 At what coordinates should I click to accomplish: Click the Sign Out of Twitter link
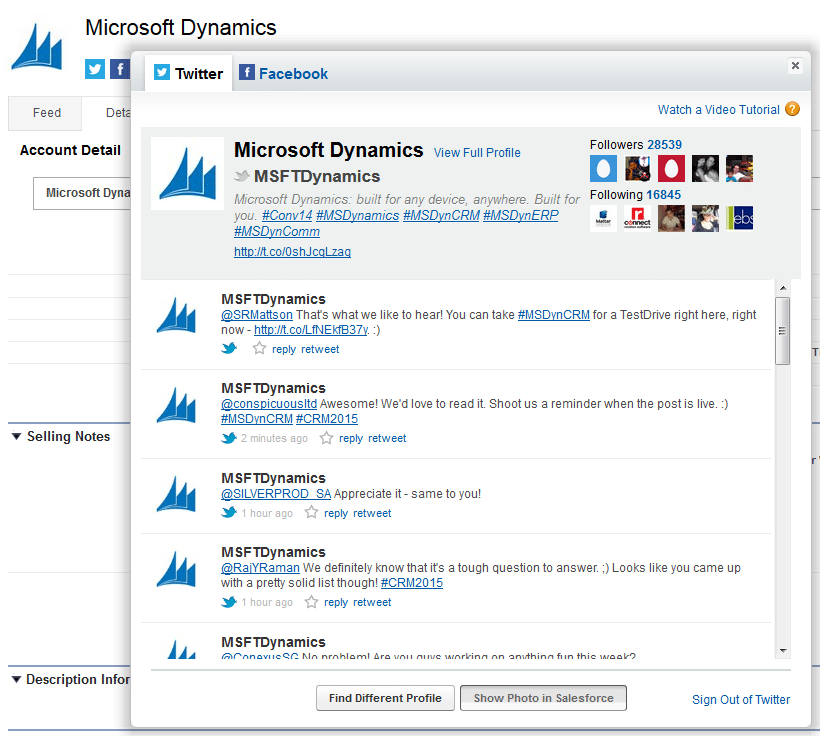[x=741, y=700]
